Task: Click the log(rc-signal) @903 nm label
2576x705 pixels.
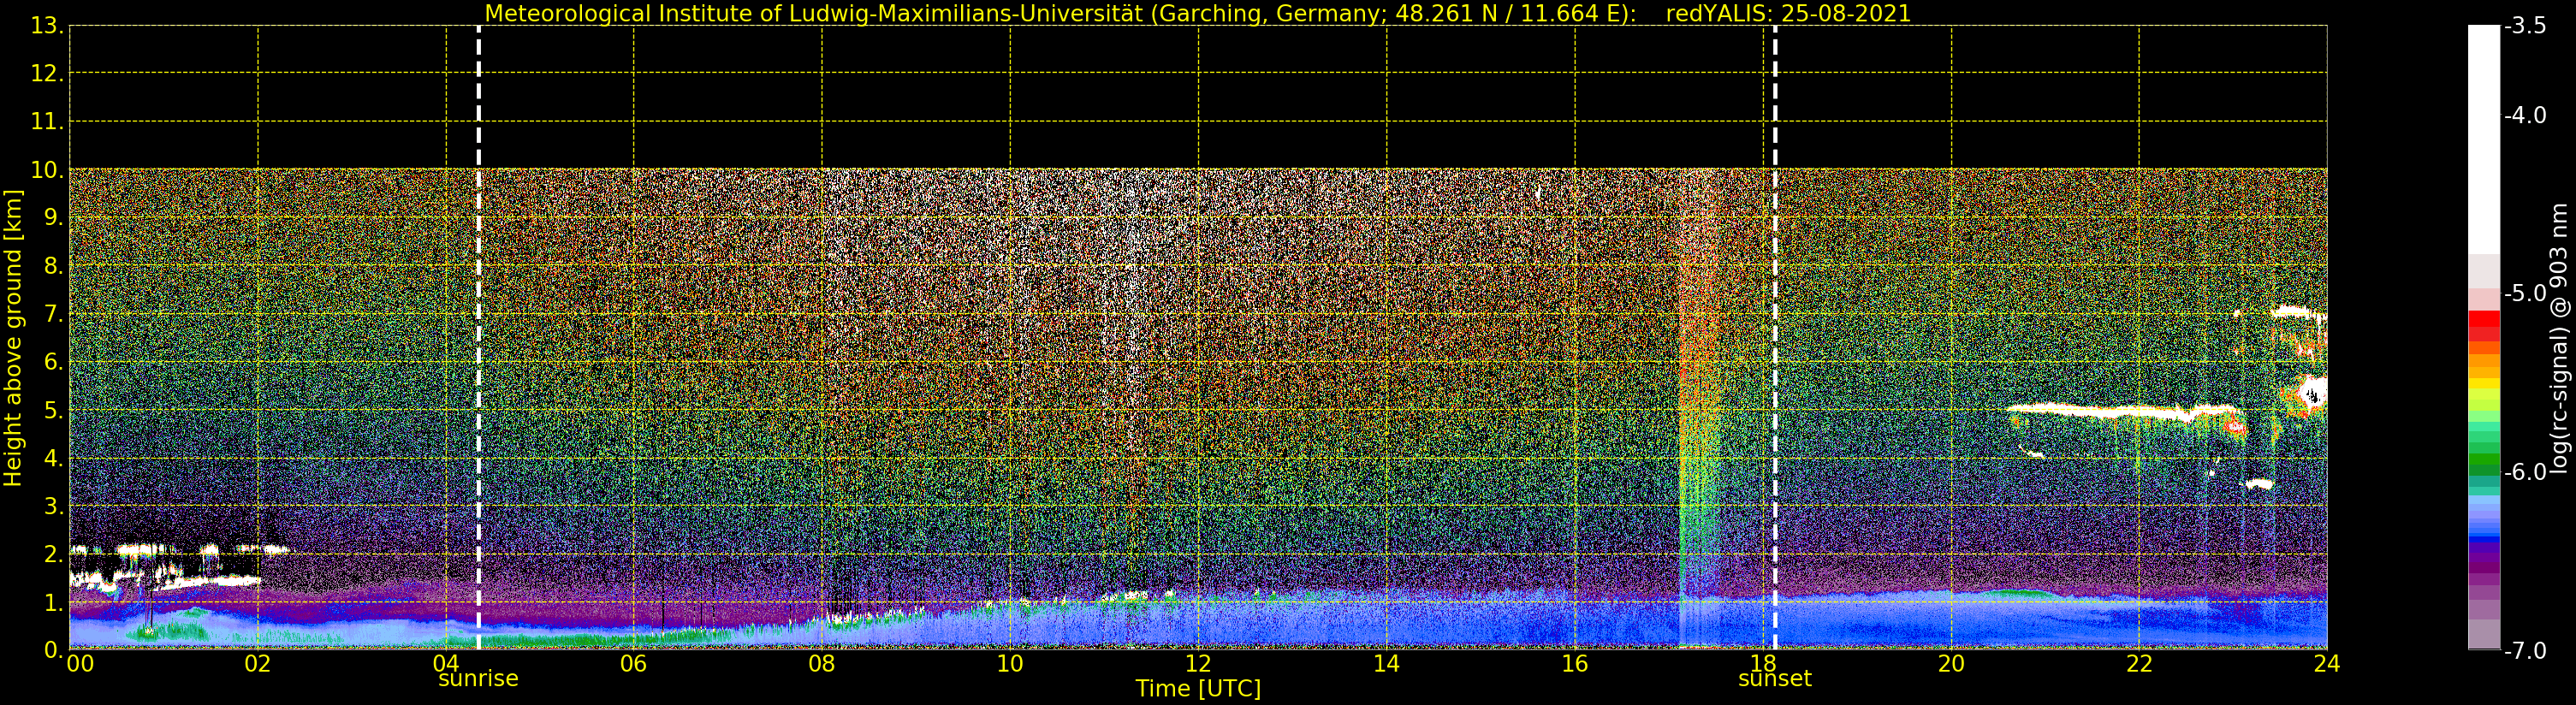Action: [2560, 338]
